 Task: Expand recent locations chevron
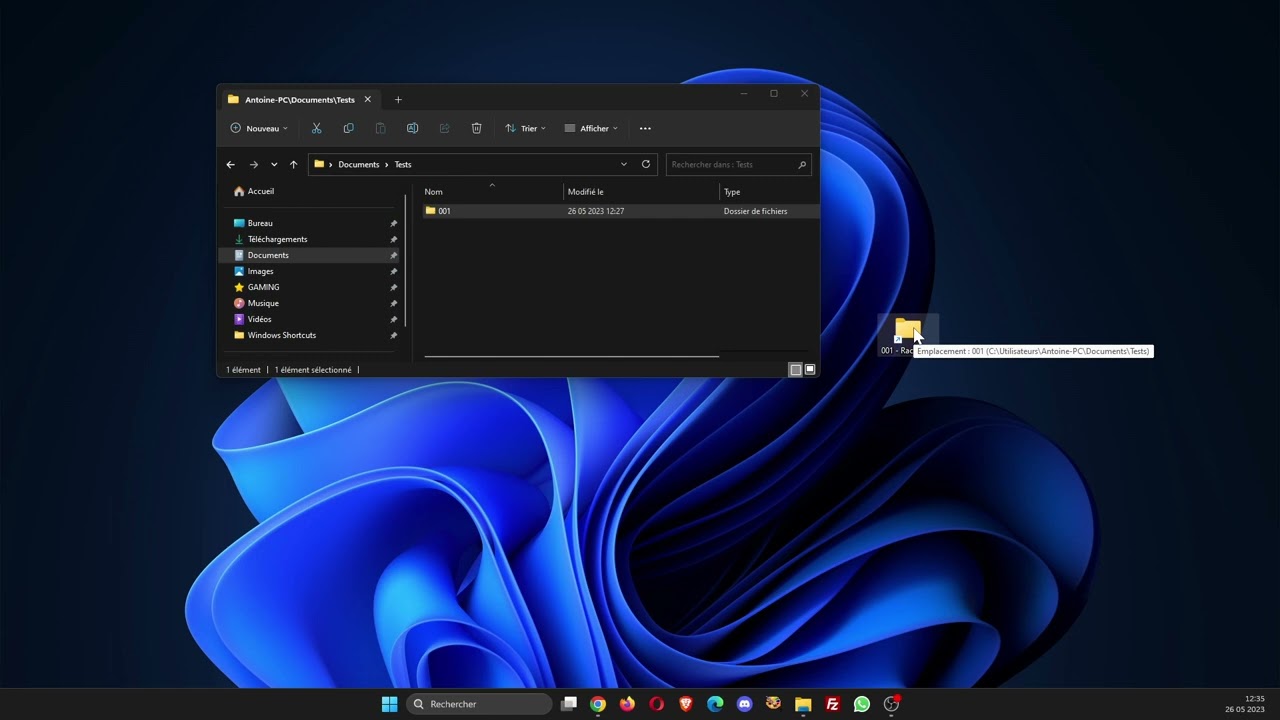click(274, 164)
